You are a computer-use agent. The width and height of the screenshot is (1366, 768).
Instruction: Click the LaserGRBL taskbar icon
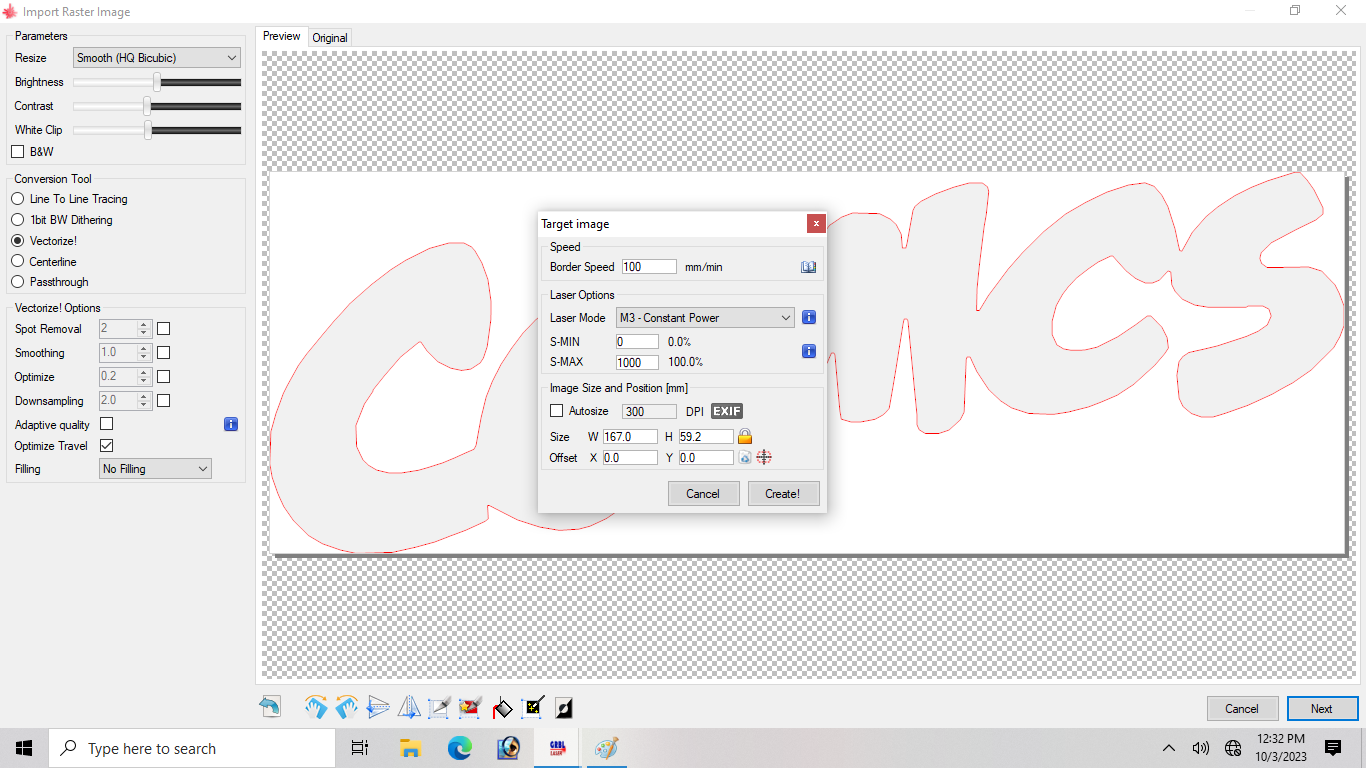(557, 748)
